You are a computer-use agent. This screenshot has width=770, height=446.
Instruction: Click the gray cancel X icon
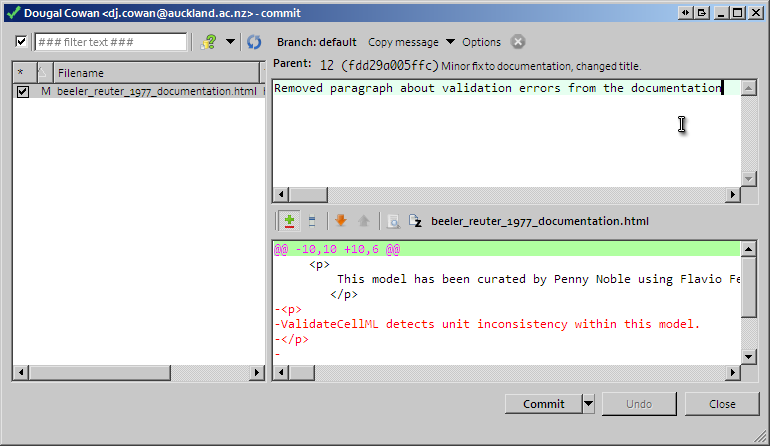[x=518, y=42]
